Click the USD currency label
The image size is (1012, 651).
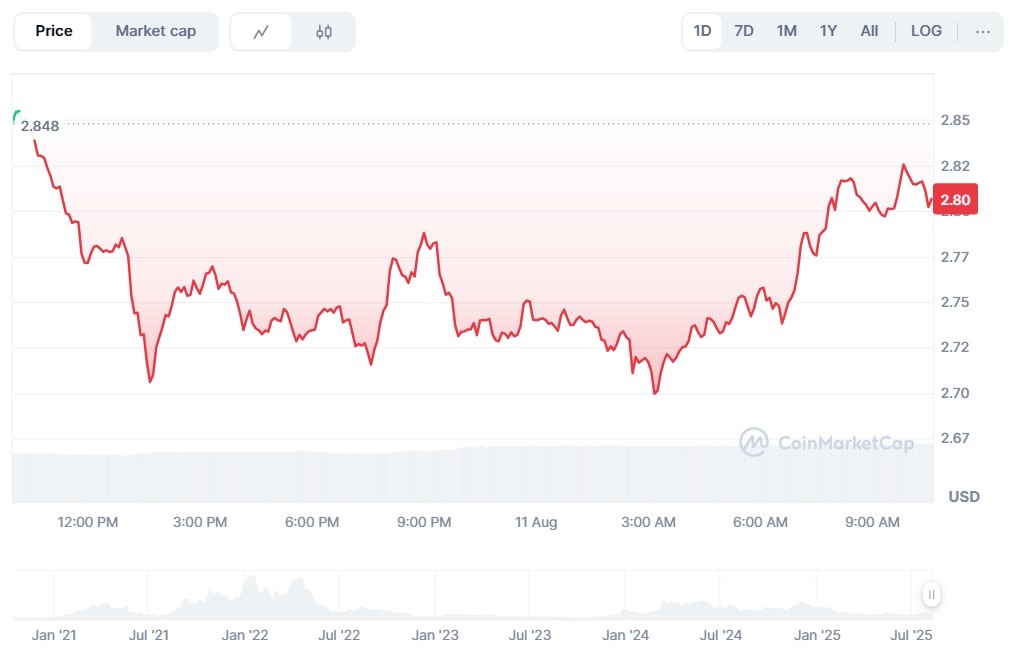(x=964, y=497)
